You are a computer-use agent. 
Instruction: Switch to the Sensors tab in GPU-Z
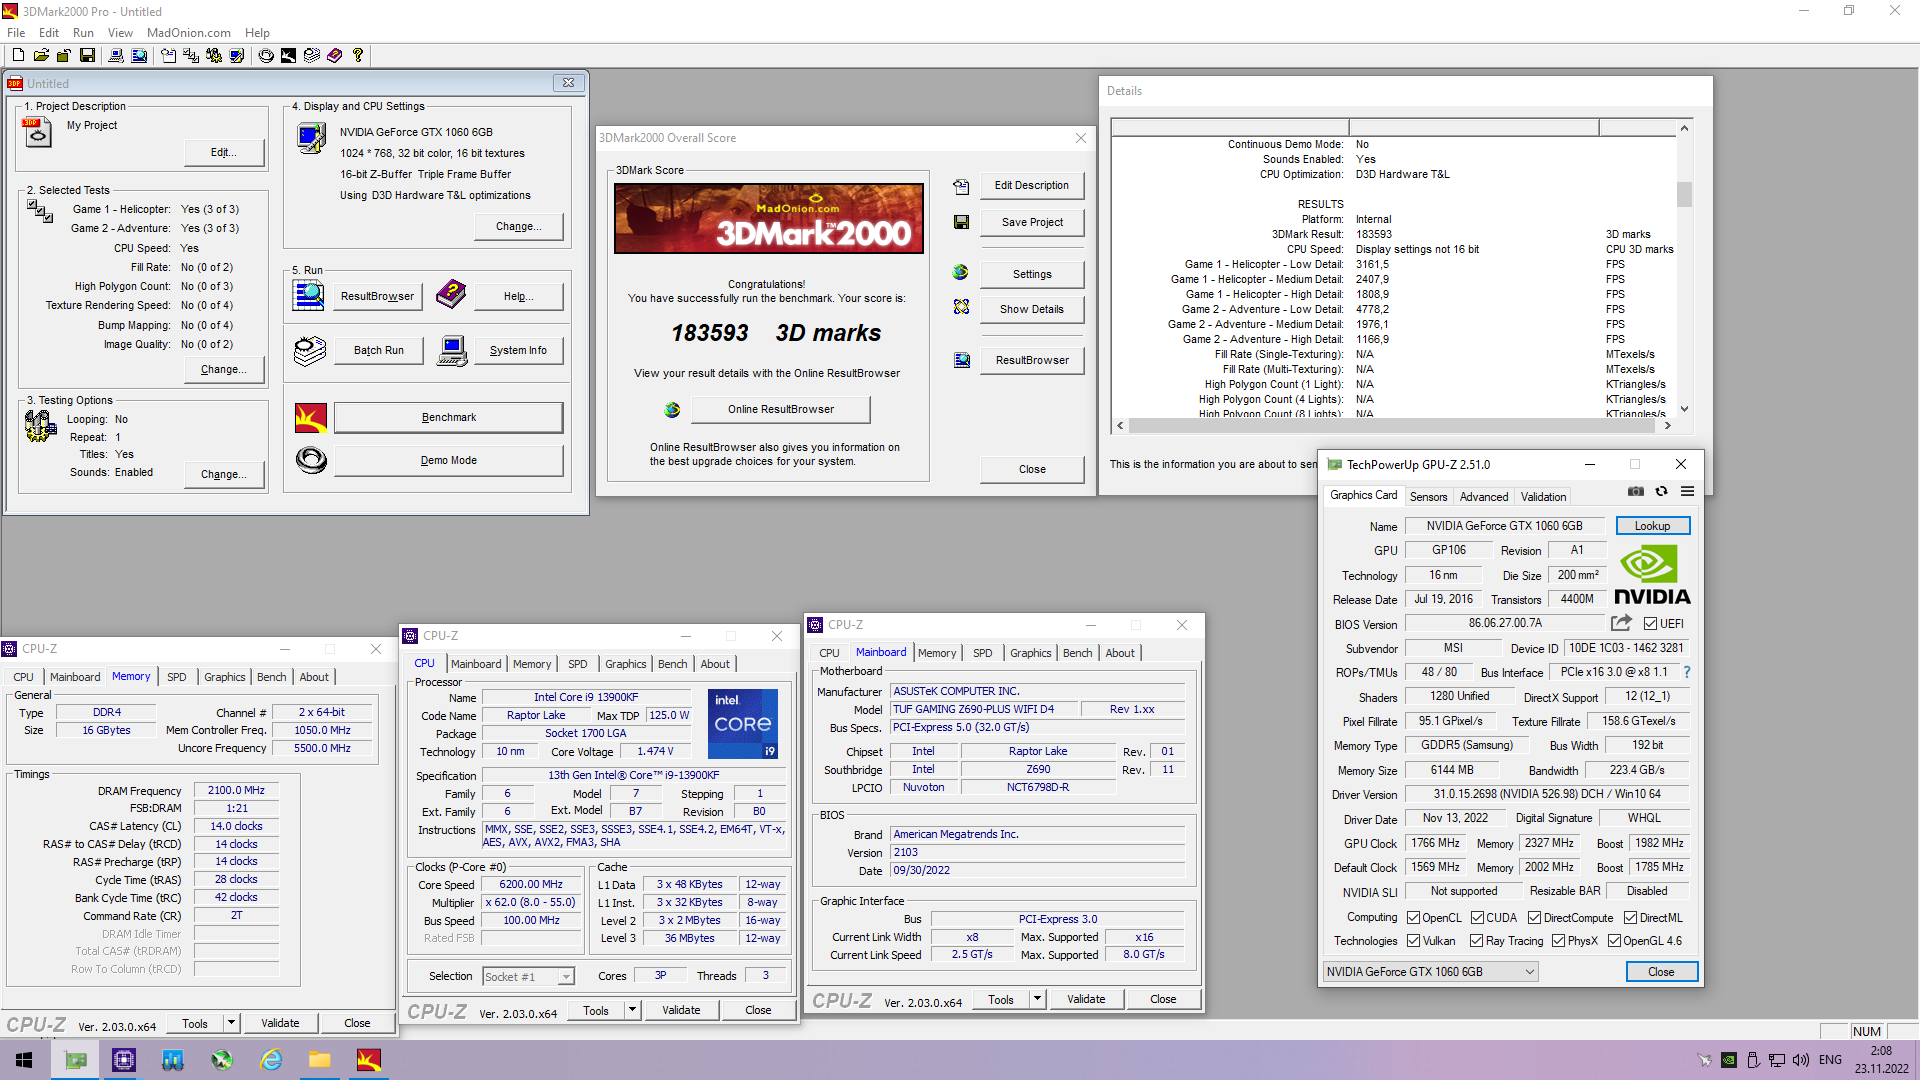1428,497
